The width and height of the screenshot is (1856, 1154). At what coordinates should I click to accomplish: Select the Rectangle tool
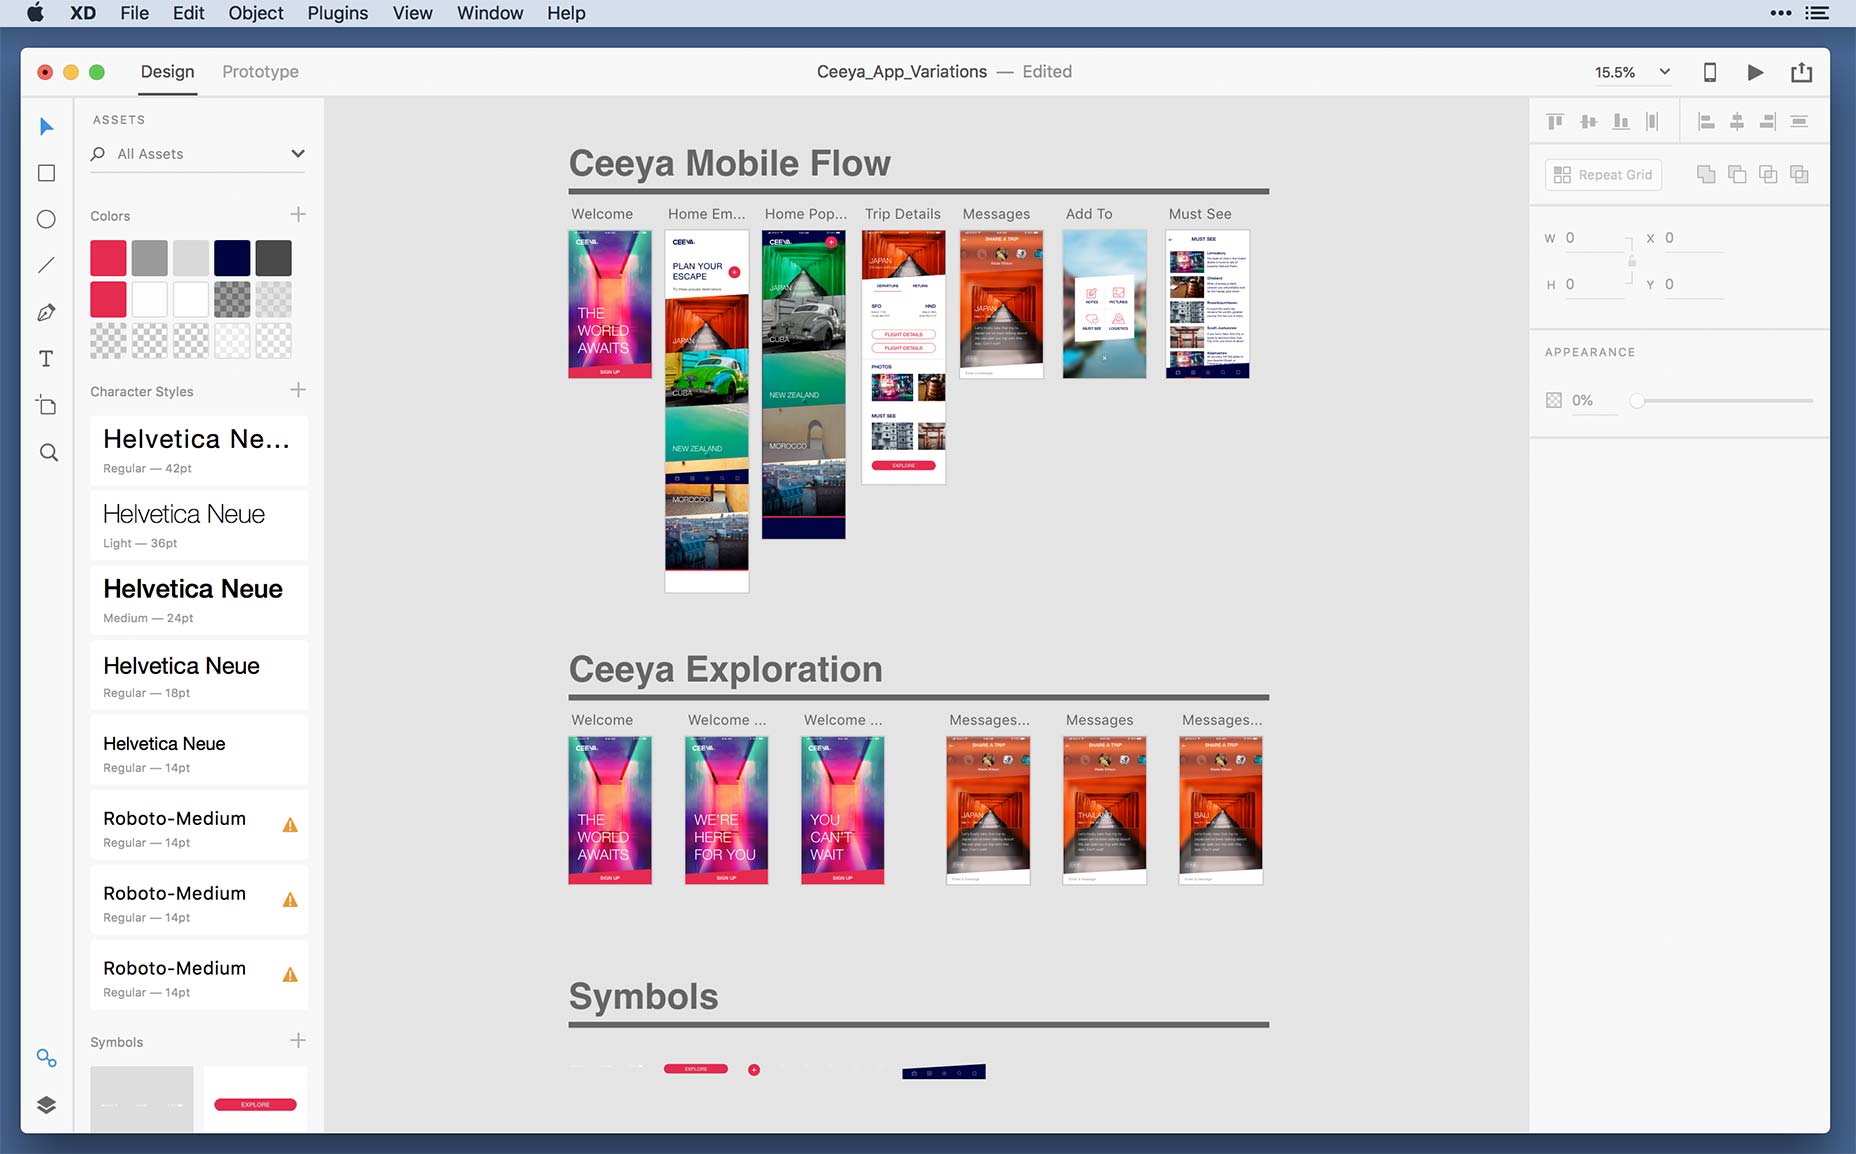(46, 173)
